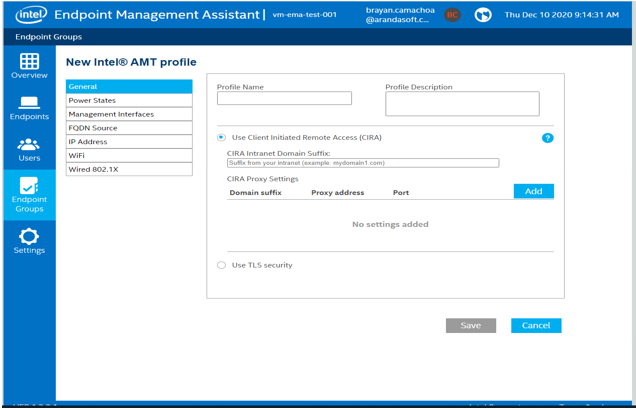Open the Management Interfaces section
Screen dimensions: 636x410
tap(129, 114)
